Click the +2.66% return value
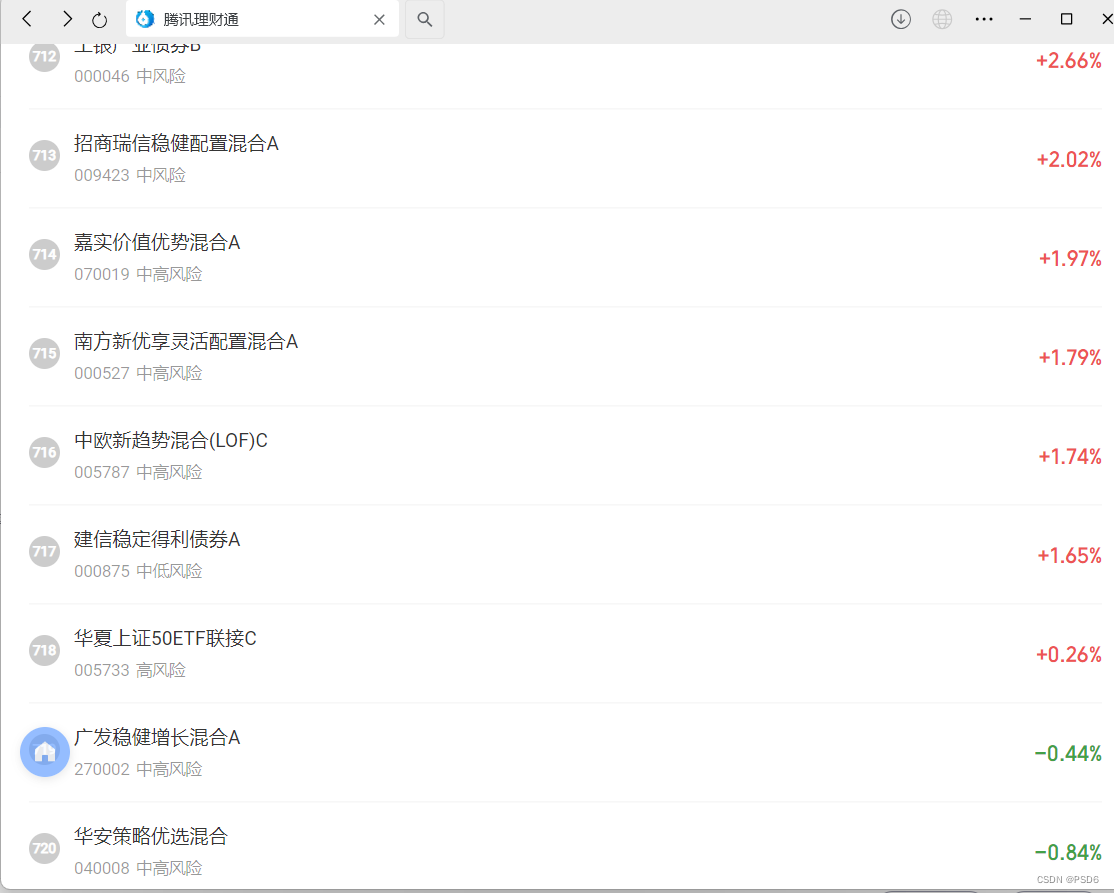The image size is (1114, 893). (1069, 60)
